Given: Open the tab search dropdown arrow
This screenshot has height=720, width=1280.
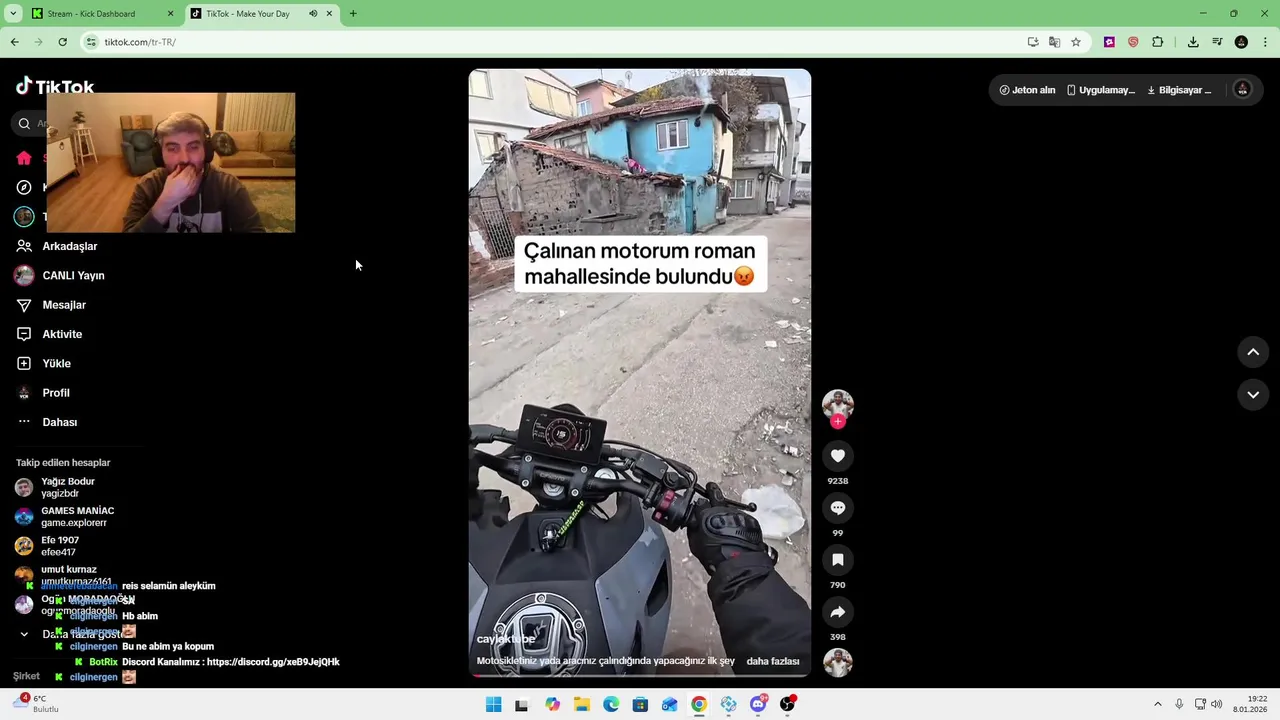Looking at the screenshot, I should click(13, 14).
